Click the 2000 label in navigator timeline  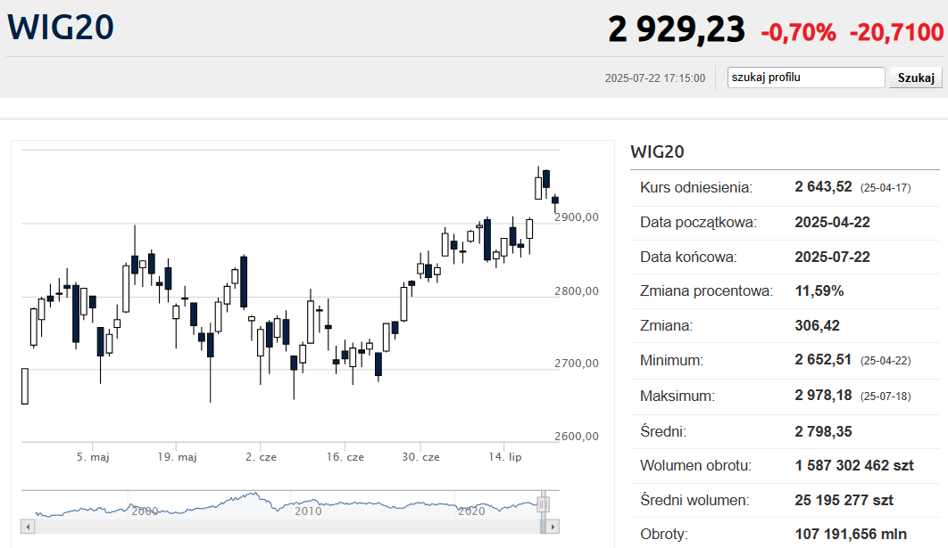[145, 511]
